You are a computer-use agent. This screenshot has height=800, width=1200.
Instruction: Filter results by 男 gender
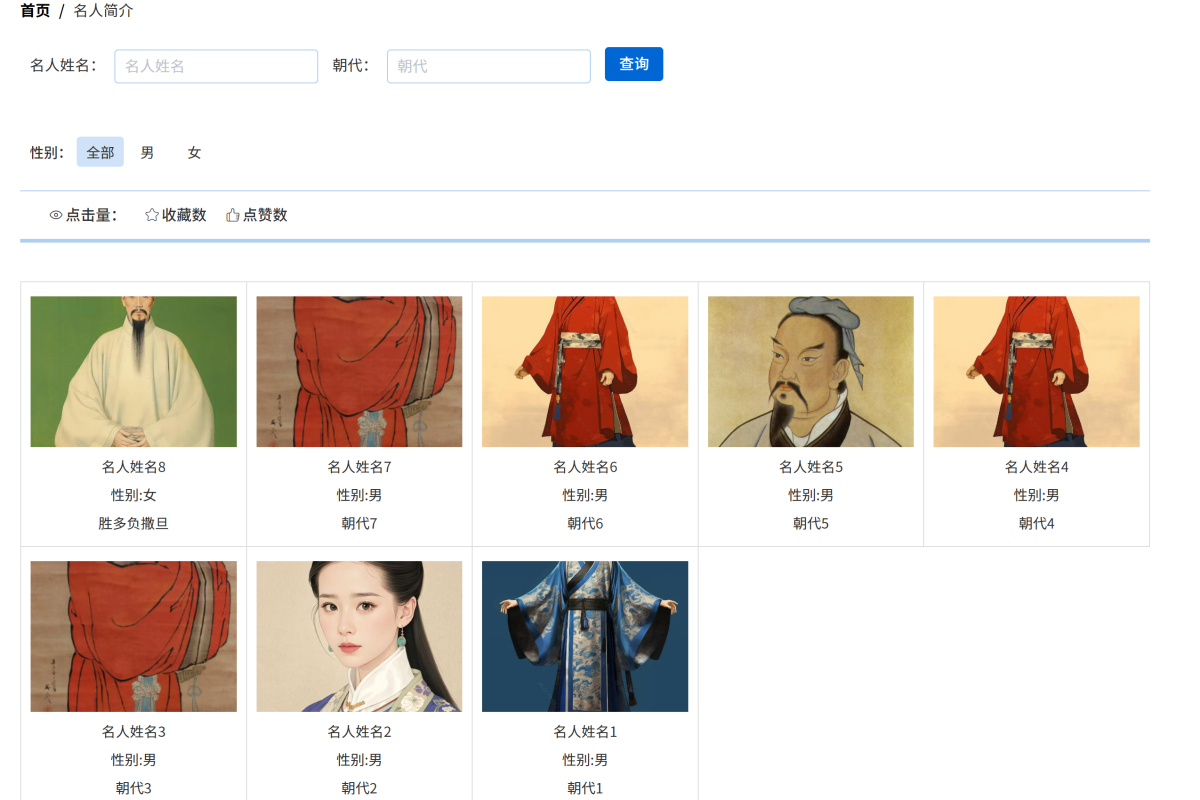[x=145, y=152]
